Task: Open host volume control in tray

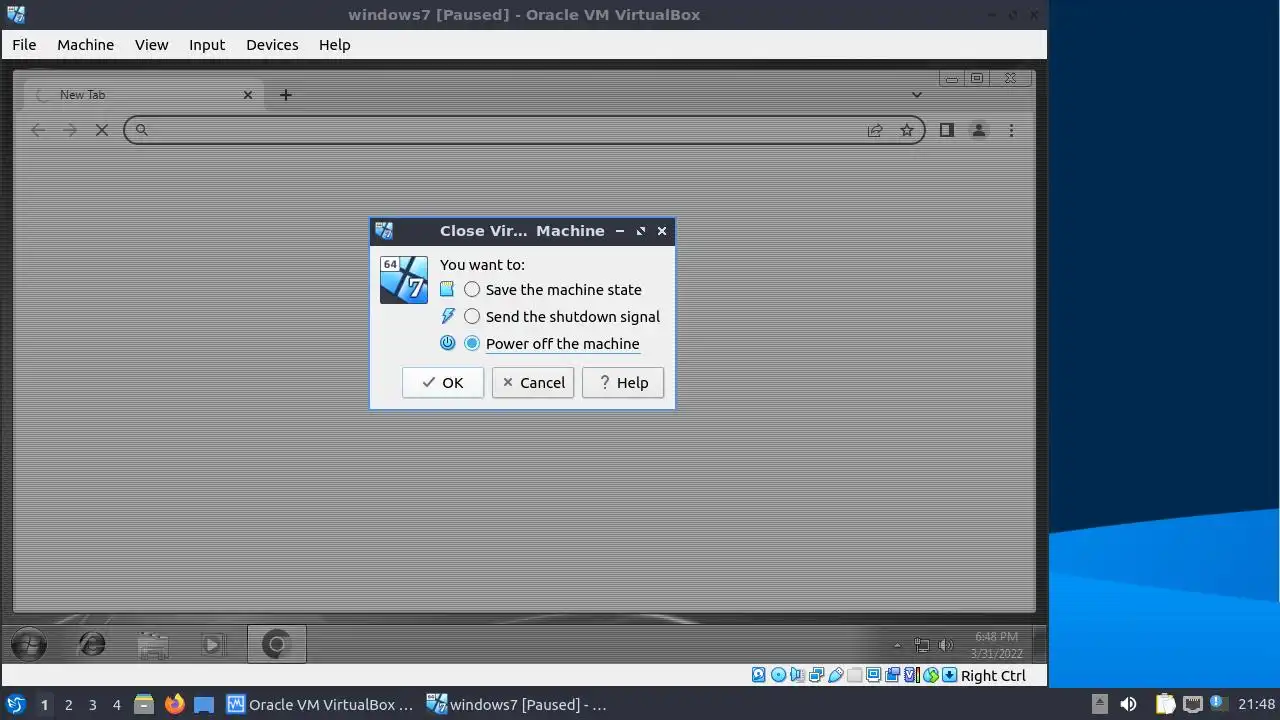Action: click(x=1128, y=704)
